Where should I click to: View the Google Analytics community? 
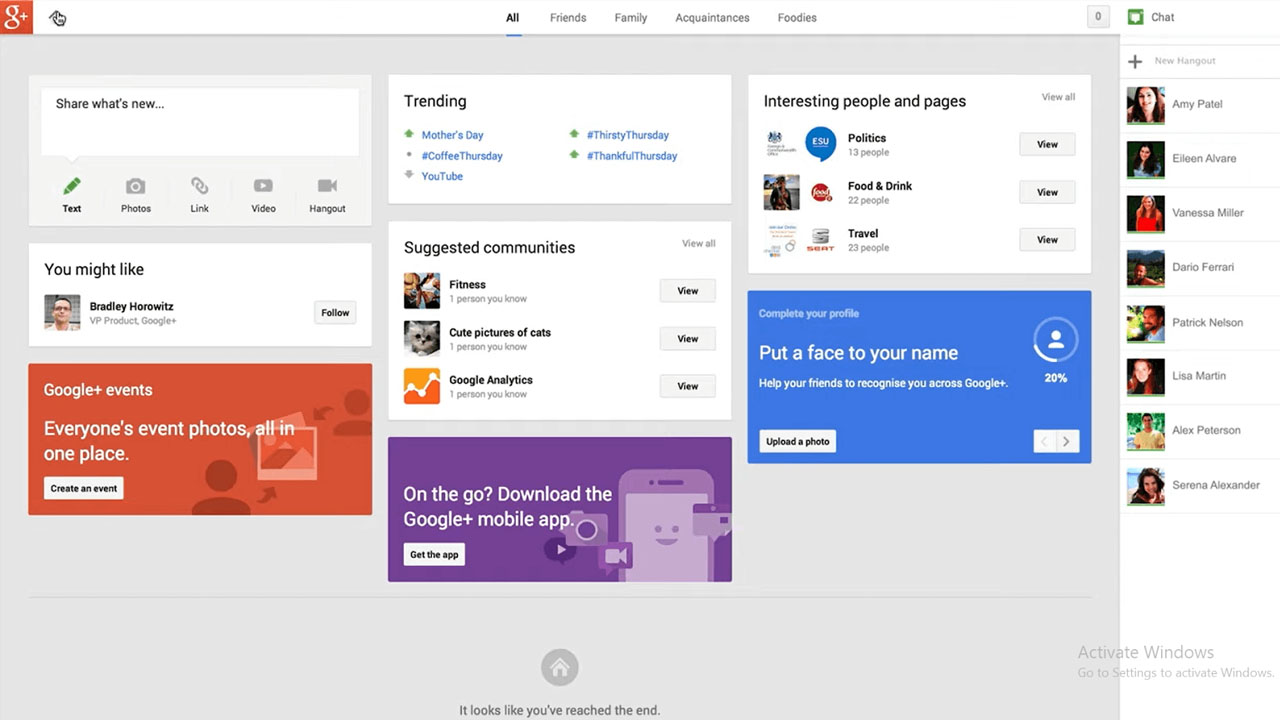pyautogui.click(x=688, y=386)
